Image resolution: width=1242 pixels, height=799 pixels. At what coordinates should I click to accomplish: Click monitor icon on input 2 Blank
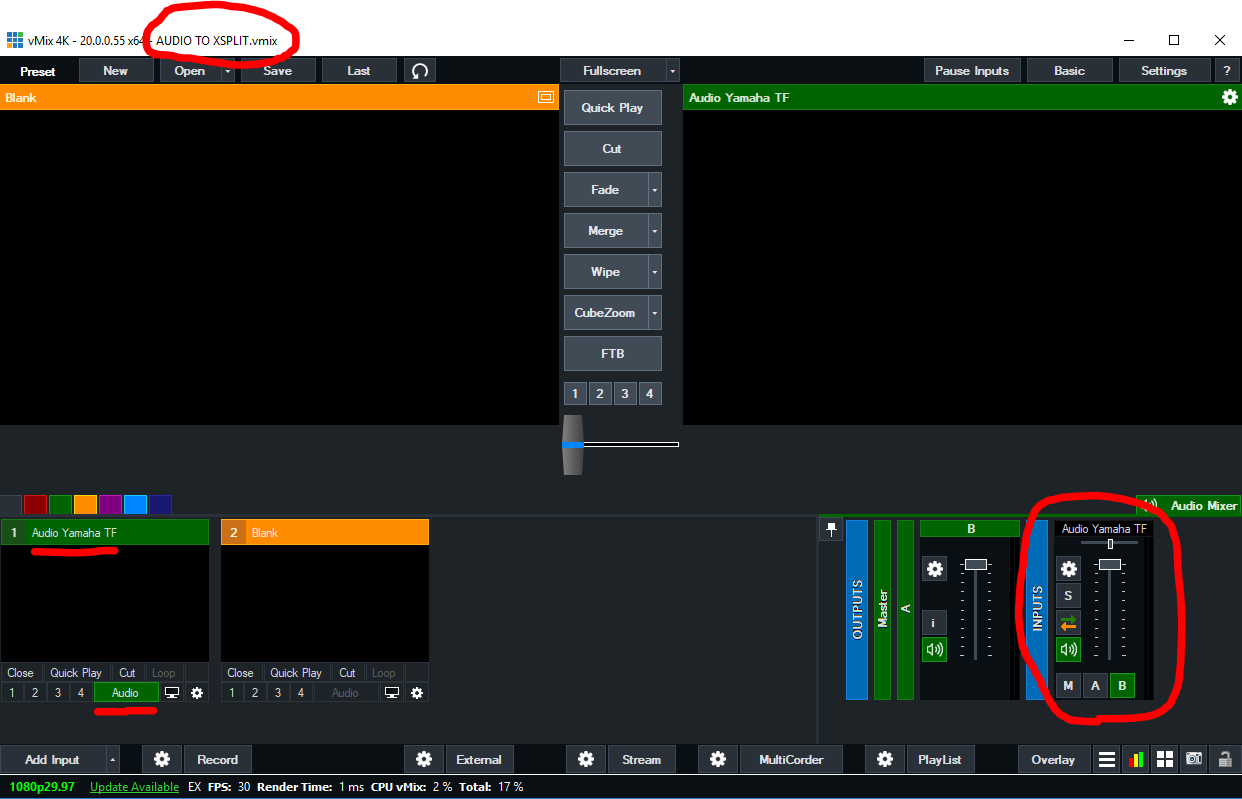pyautogui.click(x=392, y=692)
